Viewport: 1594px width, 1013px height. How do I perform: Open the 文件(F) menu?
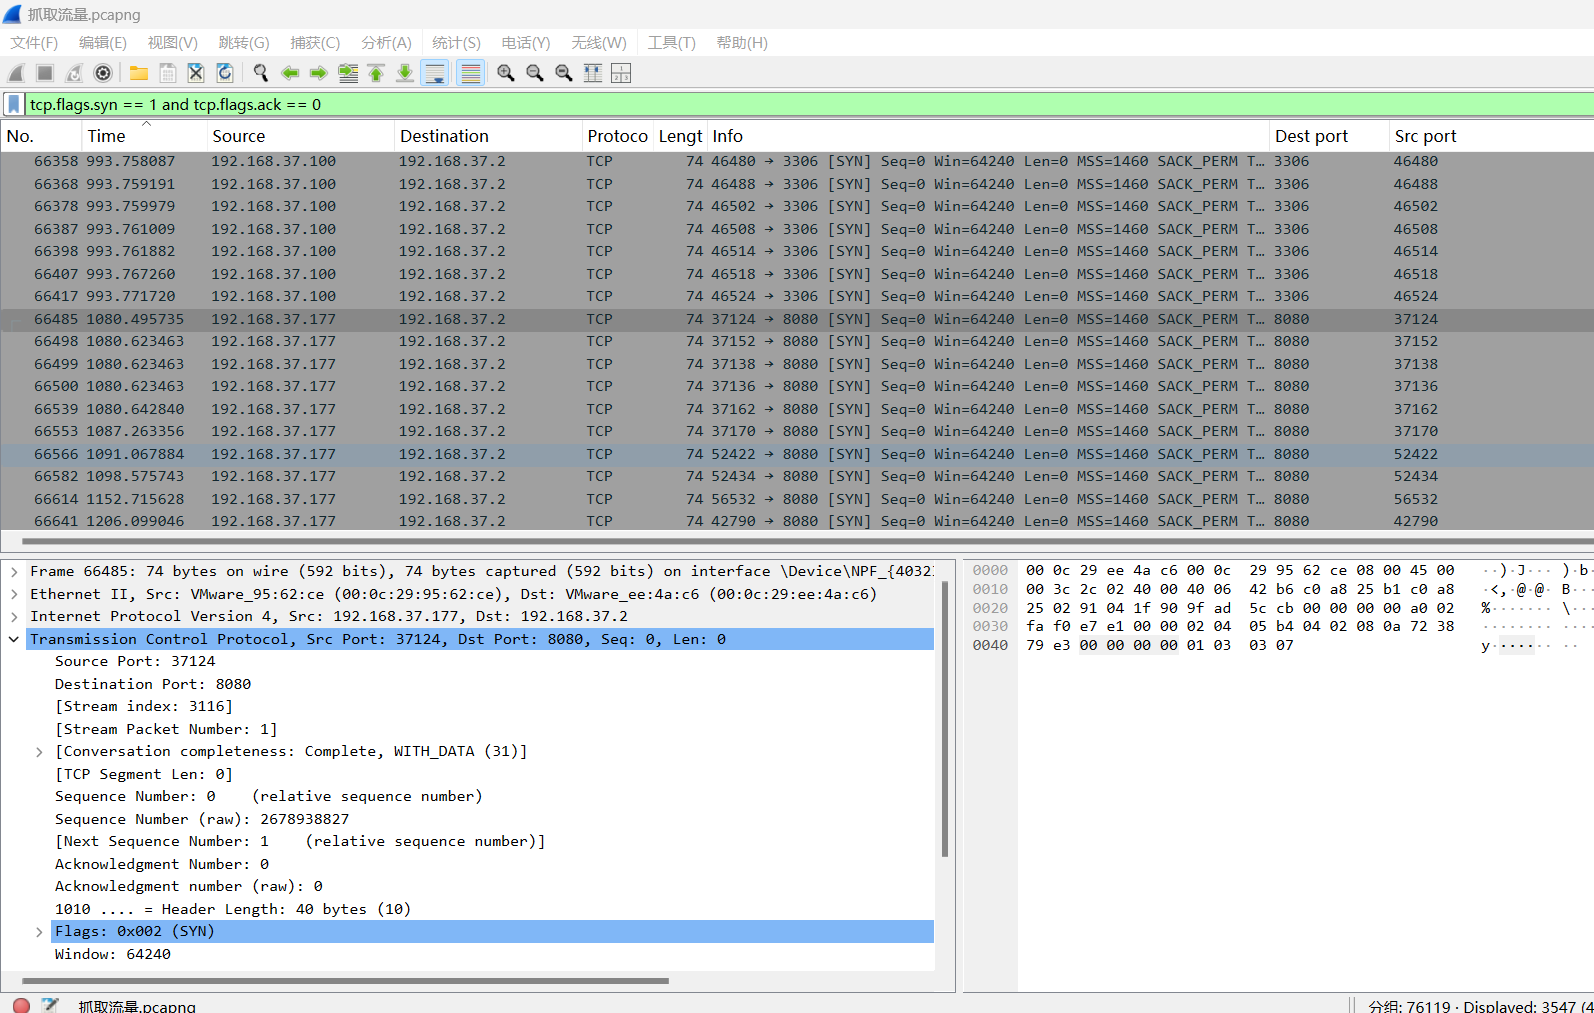(x=34, y=43)
